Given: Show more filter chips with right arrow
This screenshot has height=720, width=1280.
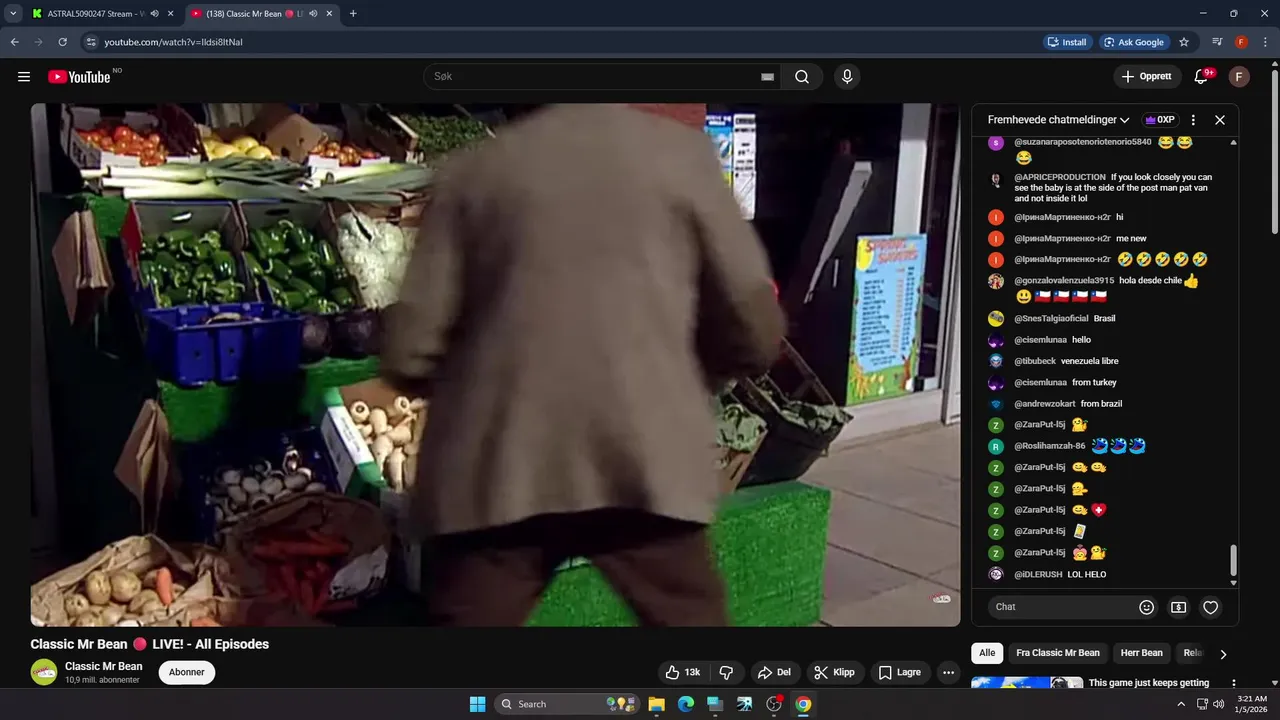Looking at the screenshot, I should pyautogui.click(x=1222, y=654).
